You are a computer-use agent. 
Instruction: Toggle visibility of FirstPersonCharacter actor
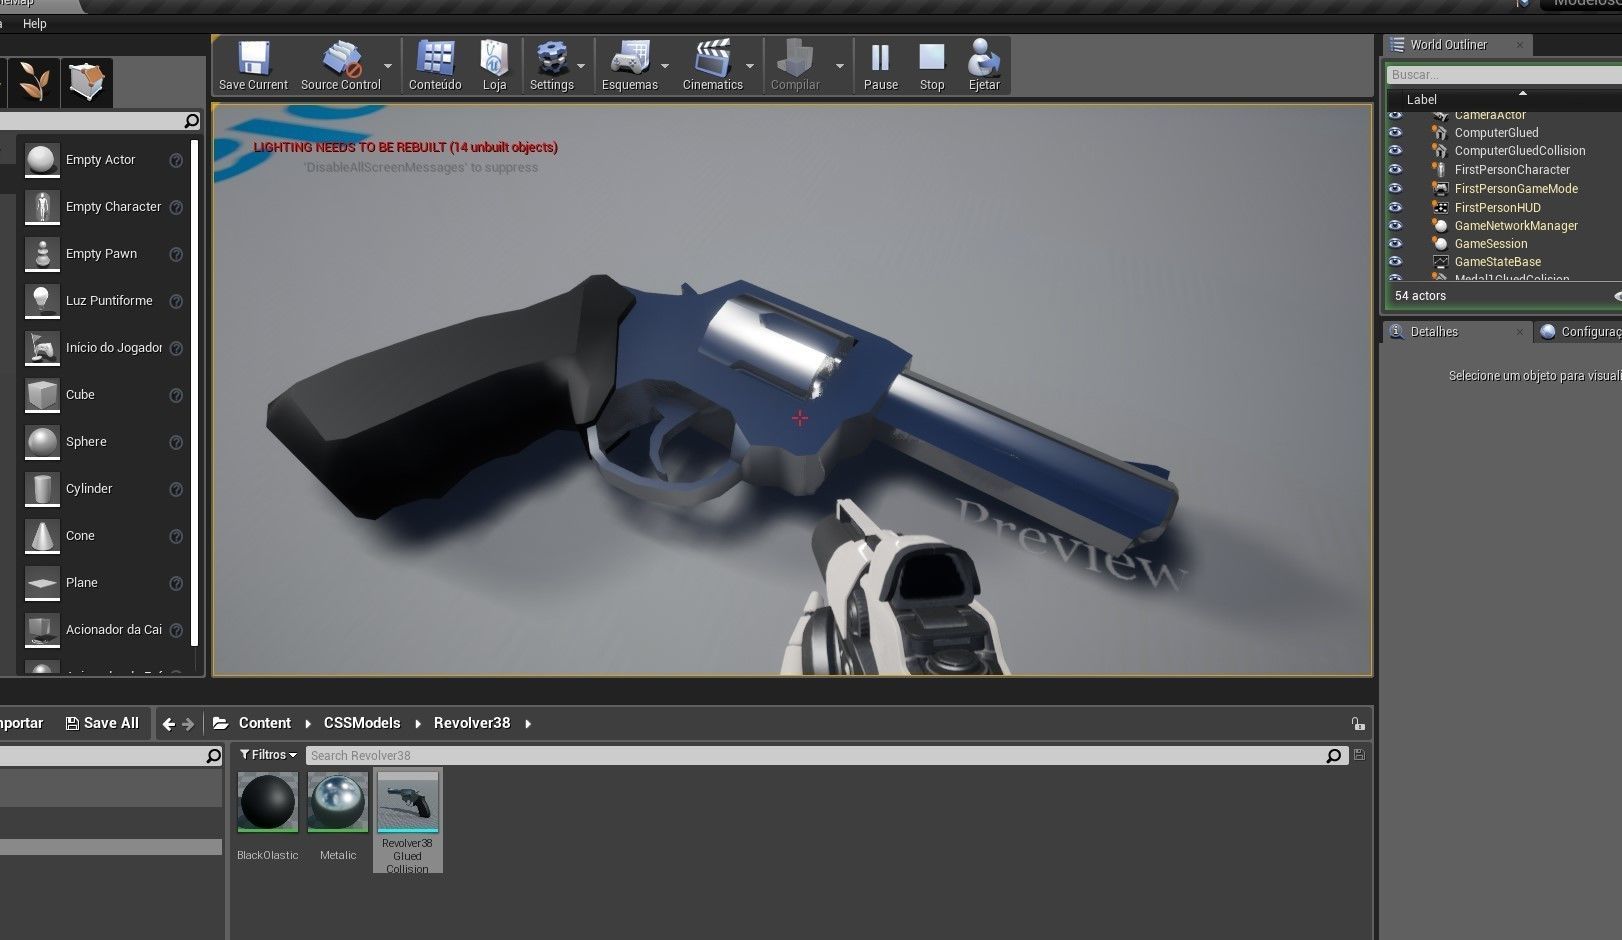pos(1396,170)
